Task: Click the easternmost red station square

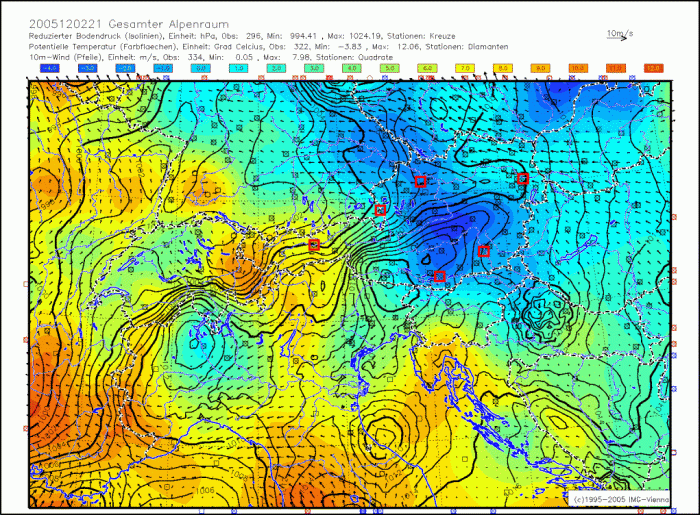Action: (x=522, y=178)
